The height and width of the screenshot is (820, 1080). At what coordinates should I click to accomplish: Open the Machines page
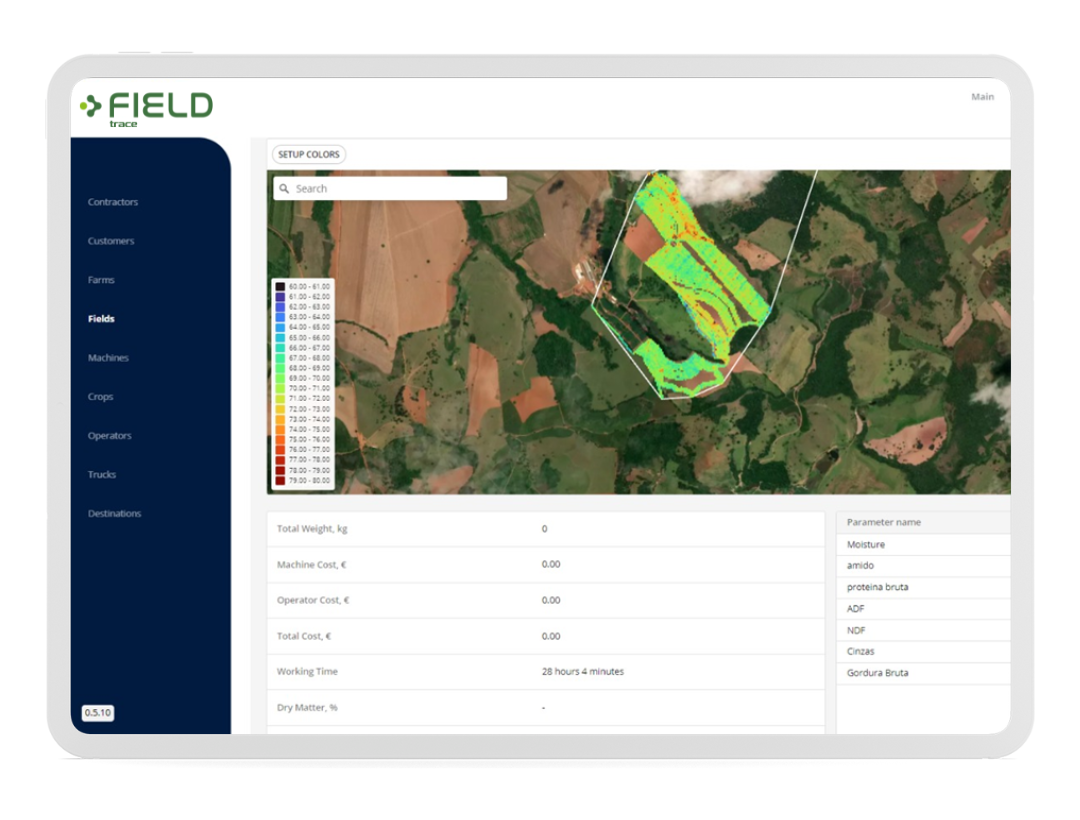107,358
